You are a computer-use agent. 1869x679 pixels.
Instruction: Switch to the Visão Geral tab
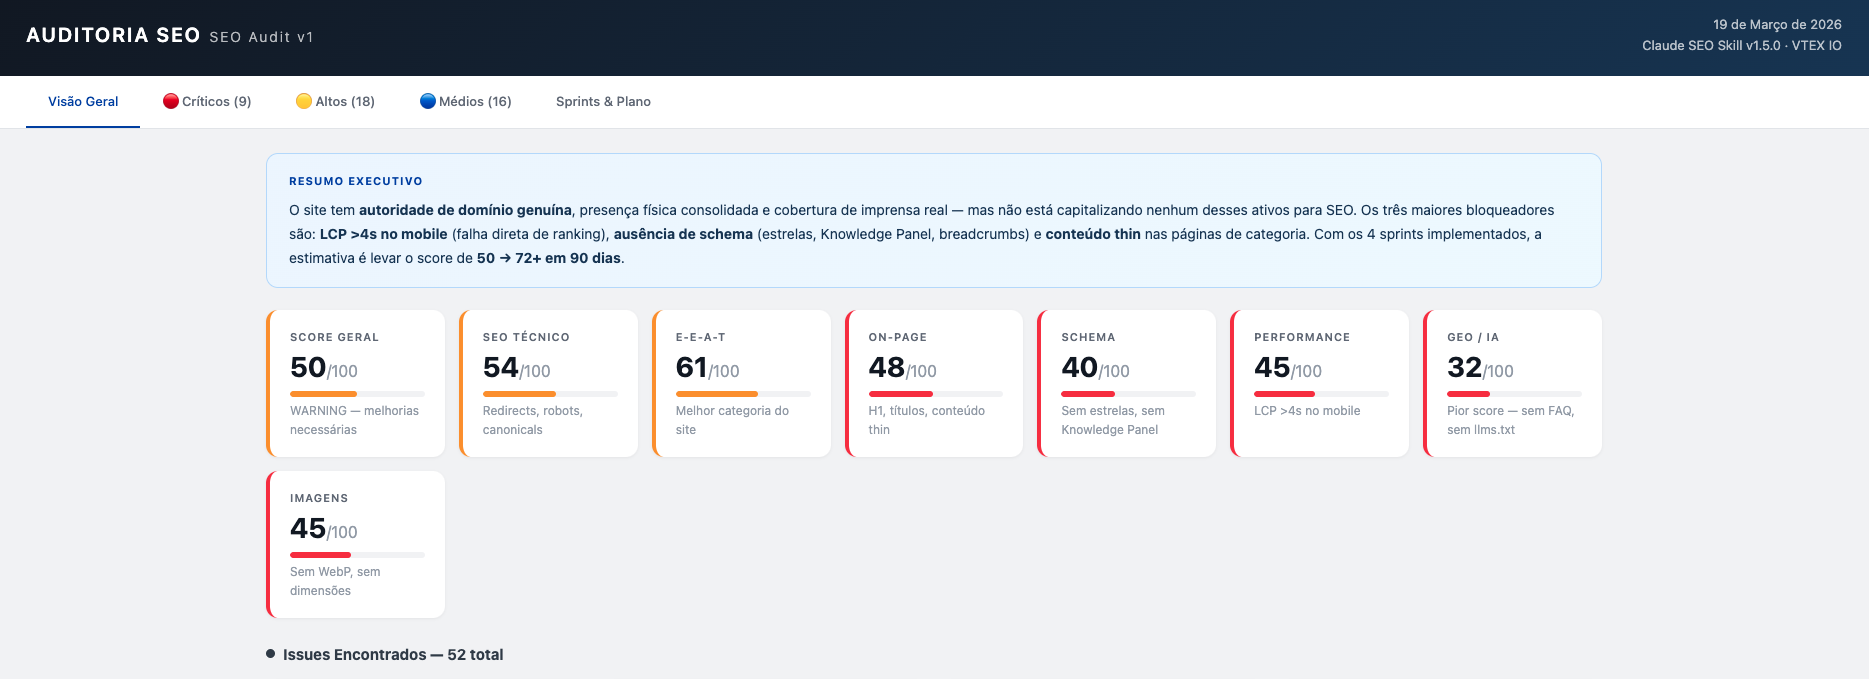(83, 102)
